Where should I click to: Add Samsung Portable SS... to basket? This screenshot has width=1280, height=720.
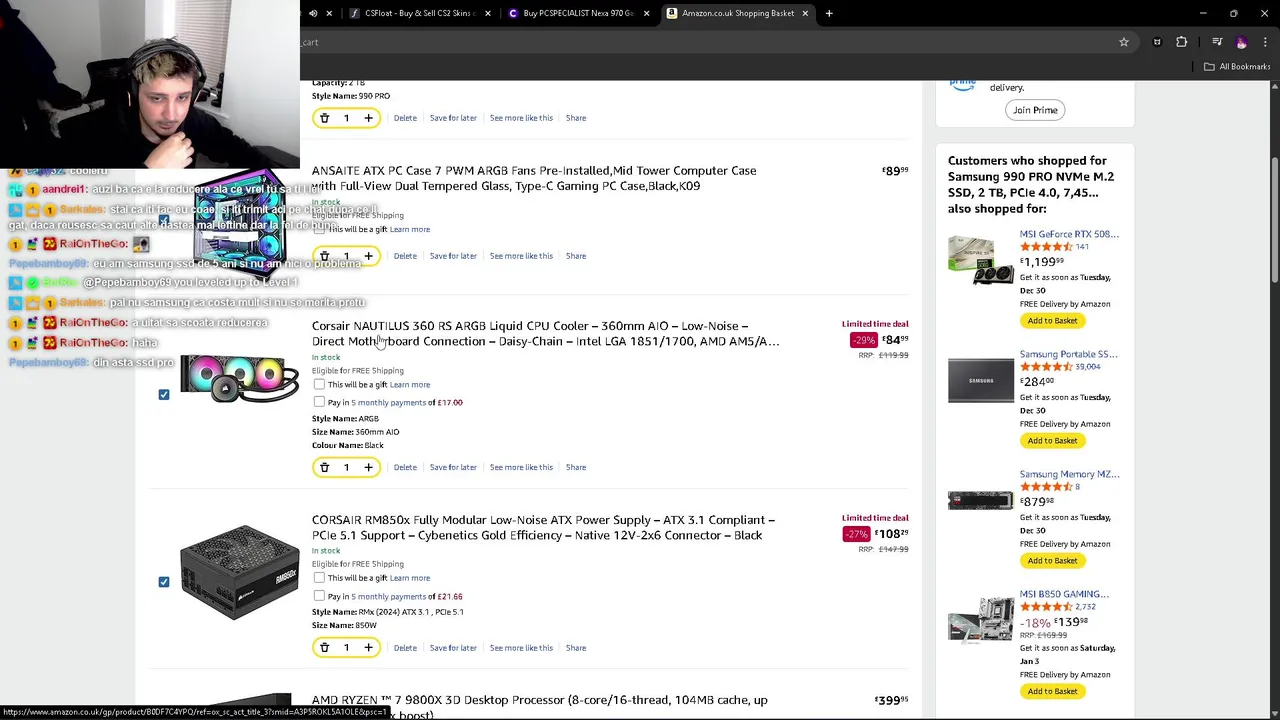(1052, 441)
